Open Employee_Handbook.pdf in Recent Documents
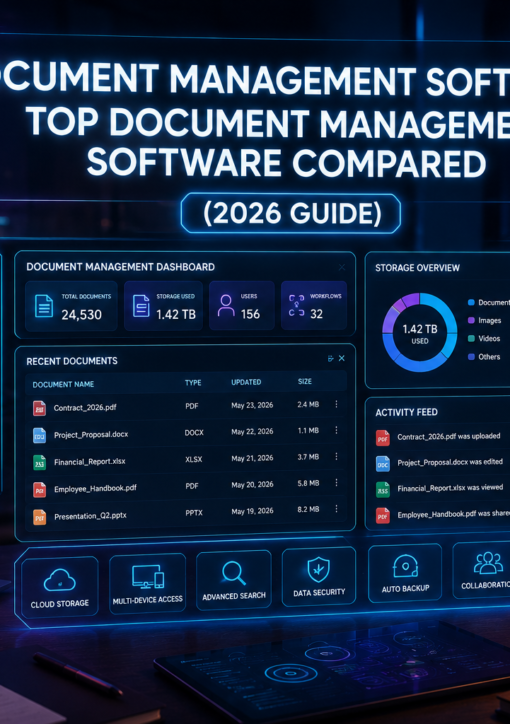The width and height of the screenshot is (510, 724). pos(95,489)
